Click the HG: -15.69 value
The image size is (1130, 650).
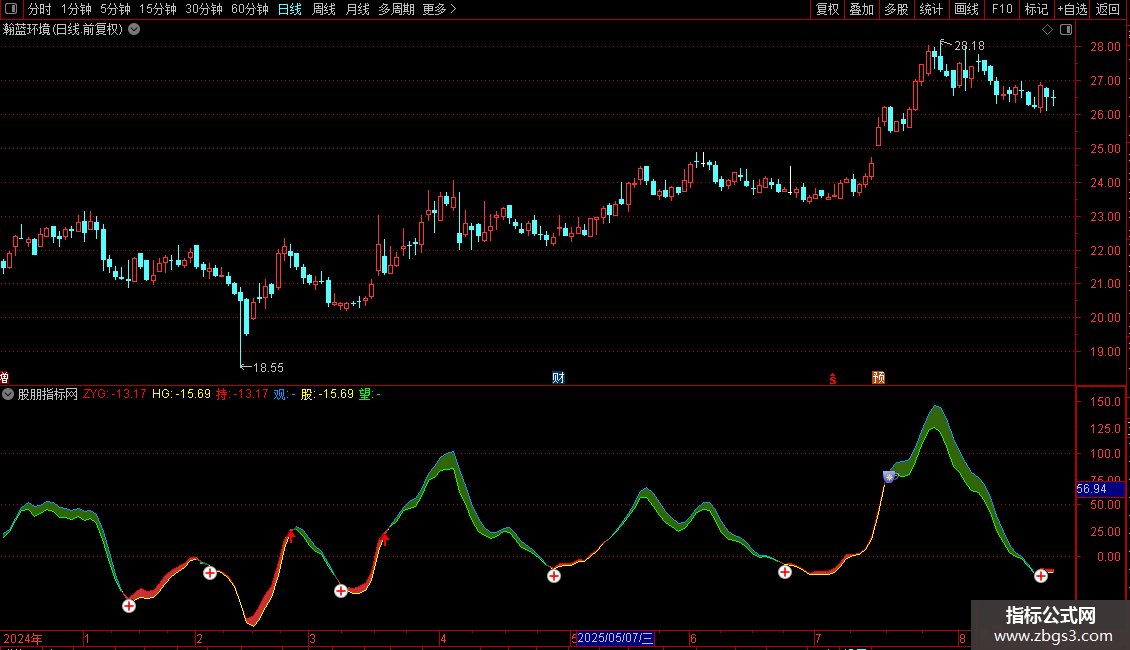tap(182, 394)
